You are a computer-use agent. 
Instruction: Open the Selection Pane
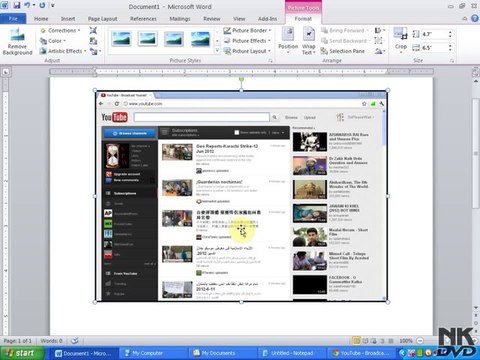pos(343,51)
